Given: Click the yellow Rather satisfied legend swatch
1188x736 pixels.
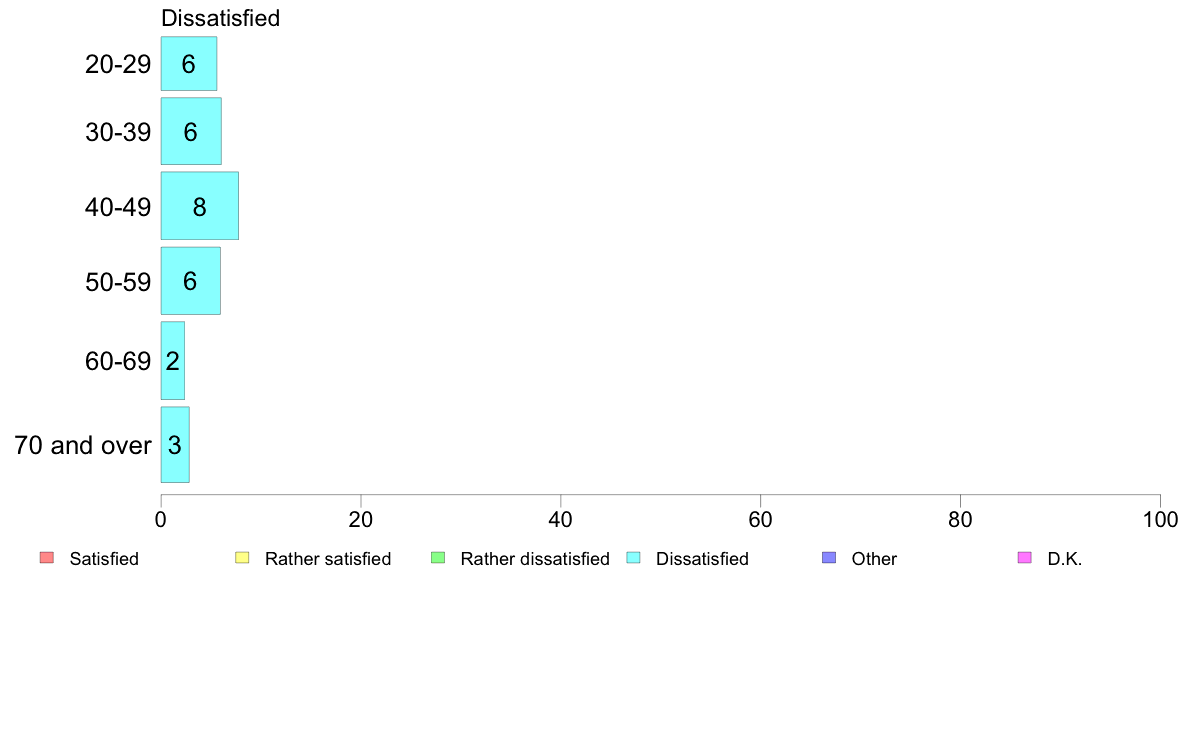Looking at the screenshot, I should coord(242,558).
